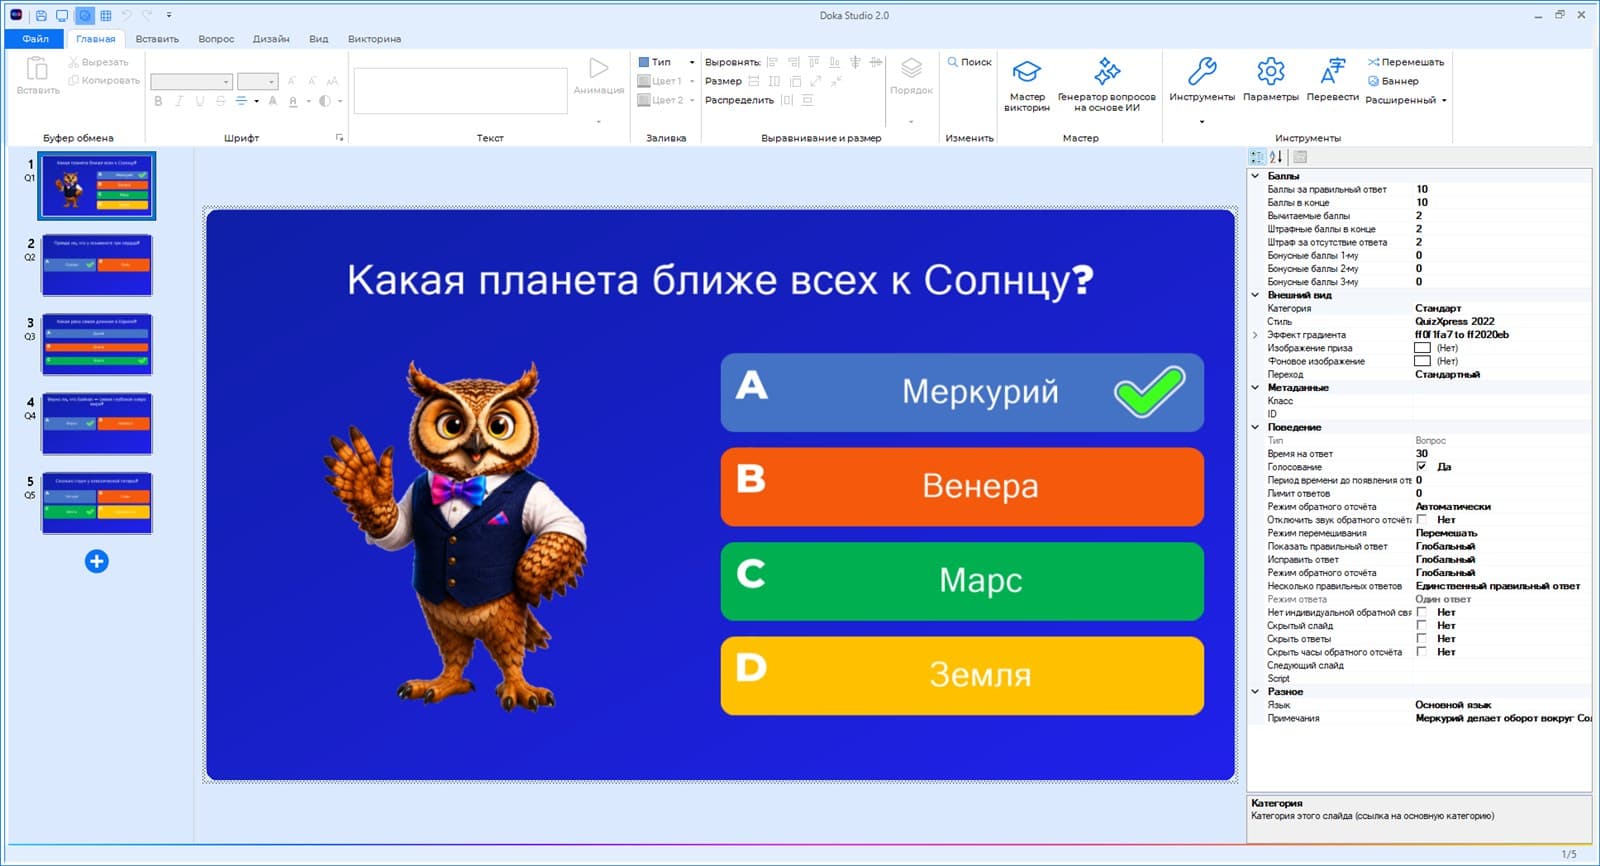Image resolution: width=1600 pixels, height=866 pixels.
Task: Toggle italic text formatting
Action: [x=179, y=101]
